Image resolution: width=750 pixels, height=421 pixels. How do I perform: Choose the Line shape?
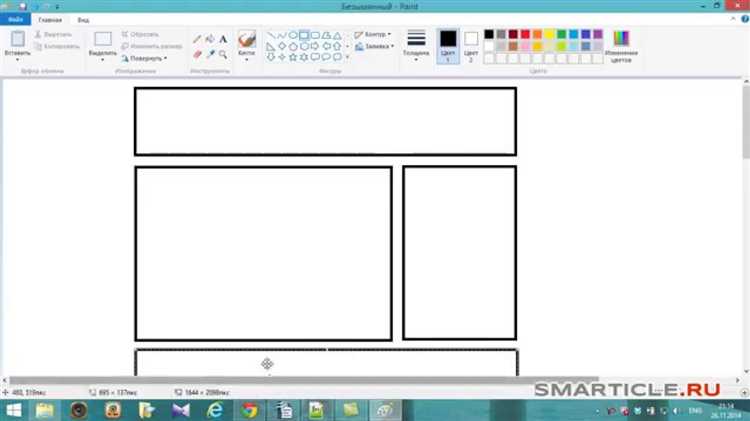click(x=271, y=35)
